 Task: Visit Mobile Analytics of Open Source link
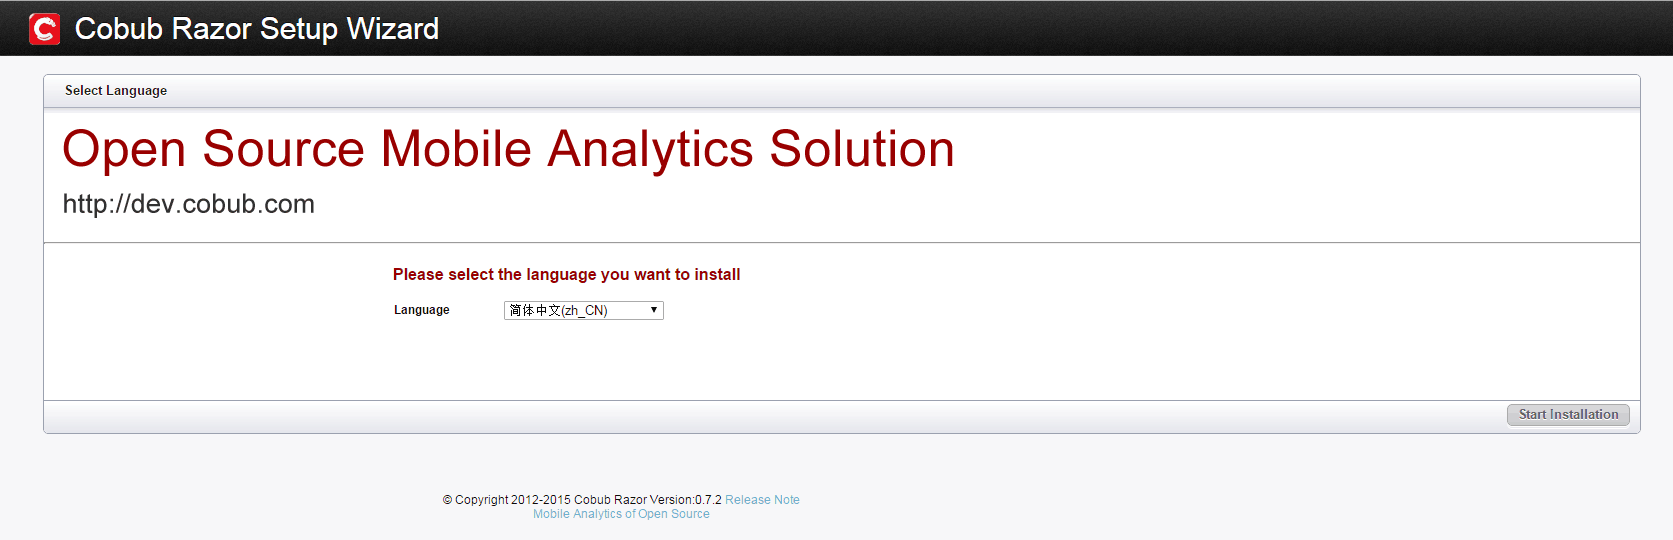point(621,514)
